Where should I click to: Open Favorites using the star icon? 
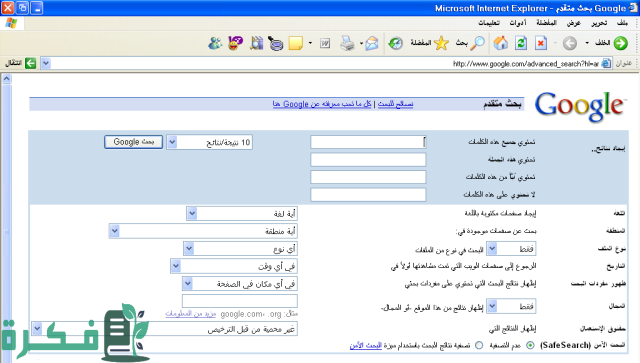click(x=441, y=43)
